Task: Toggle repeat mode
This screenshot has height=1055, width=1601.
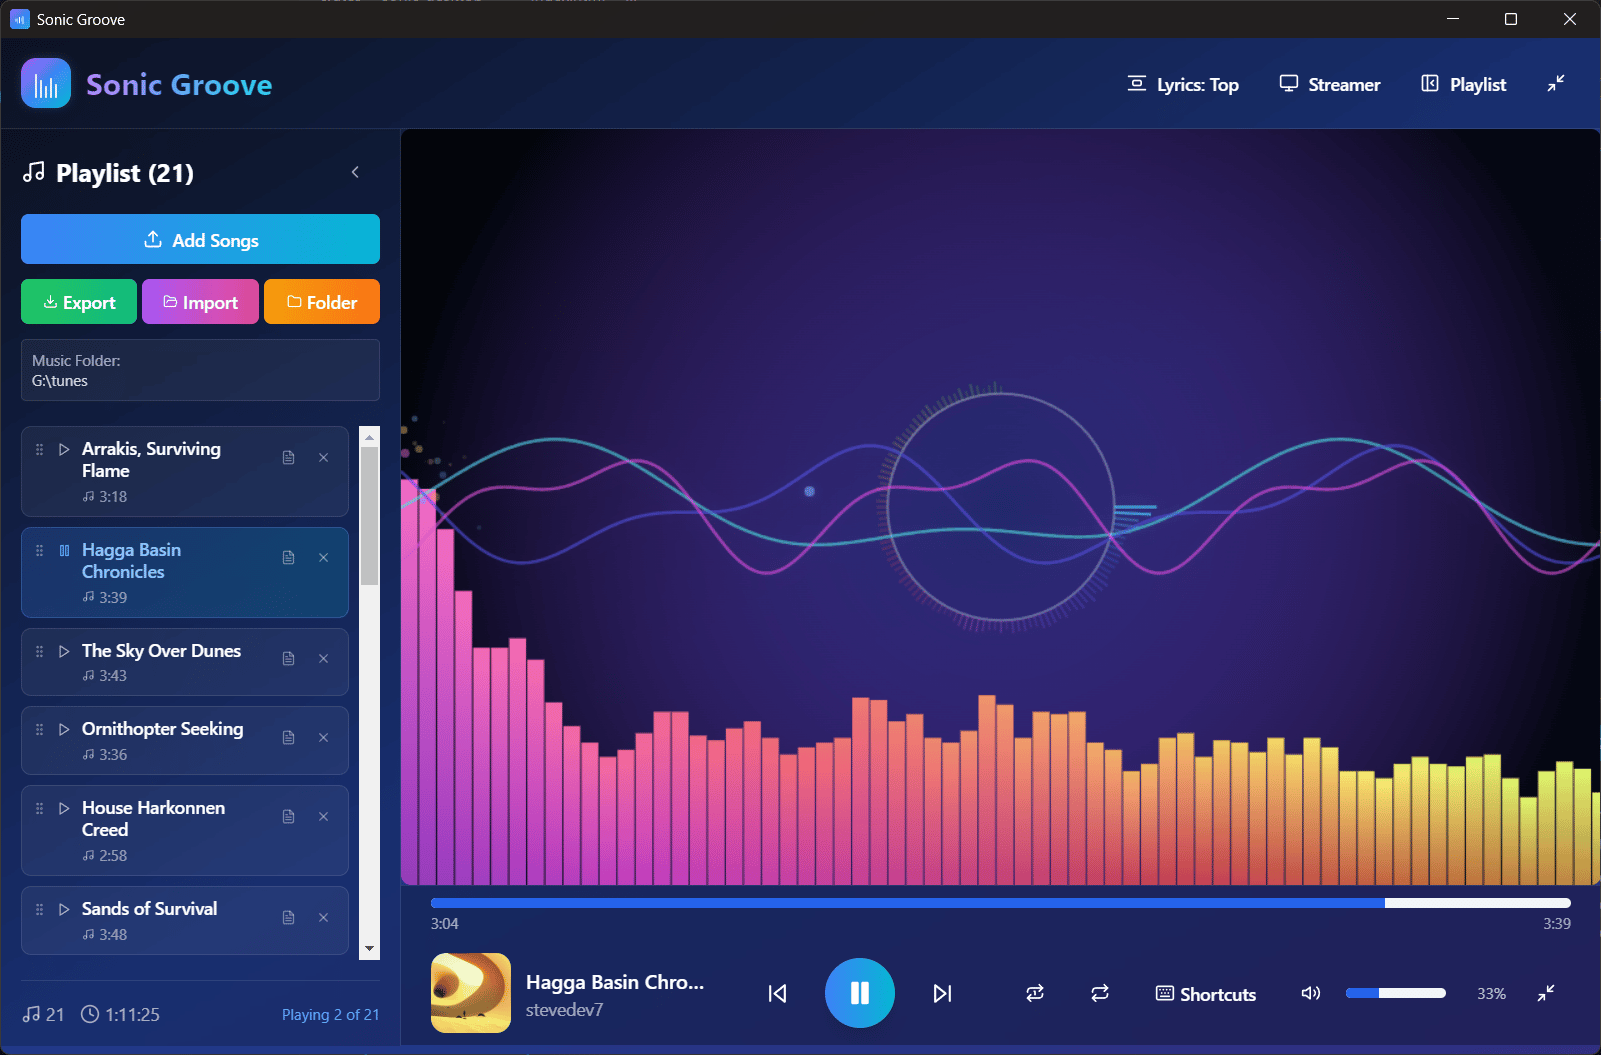Action: click(1100, 993)
